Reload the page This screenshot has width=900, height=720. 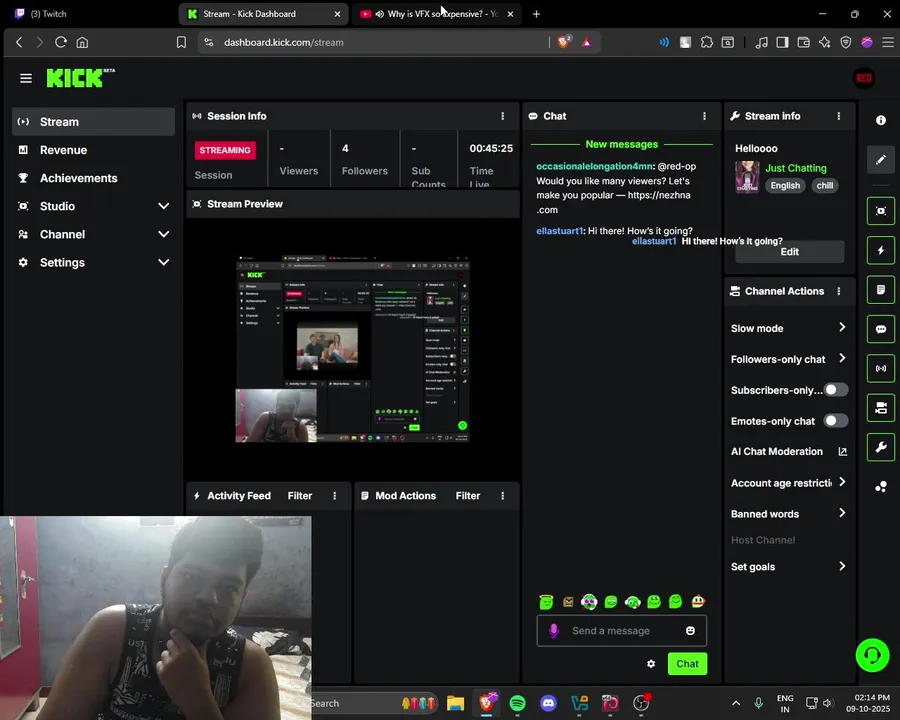click(61, 42)
